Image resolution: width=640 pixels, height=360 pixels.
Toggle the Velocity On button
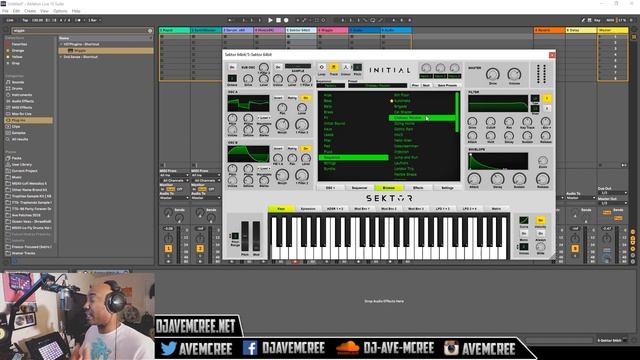[x=540, y=220]
